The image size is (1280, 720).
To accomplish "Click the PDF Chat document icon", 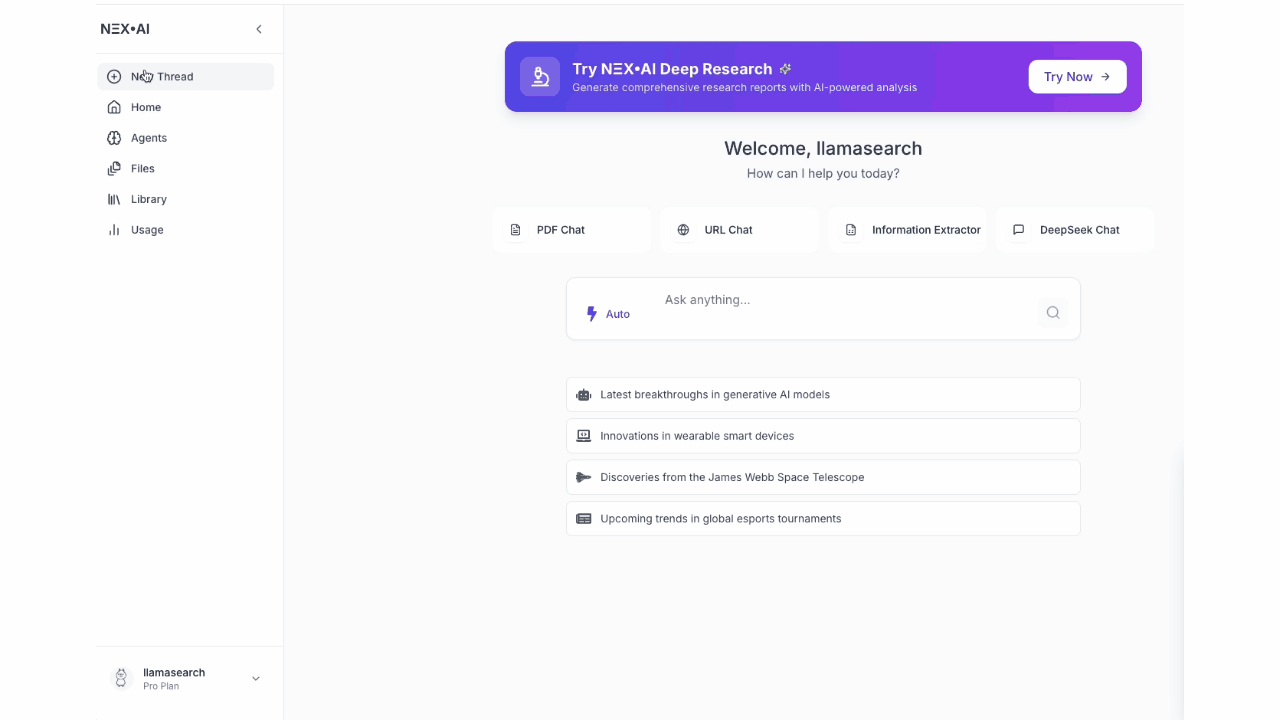I will click(516, 230).
